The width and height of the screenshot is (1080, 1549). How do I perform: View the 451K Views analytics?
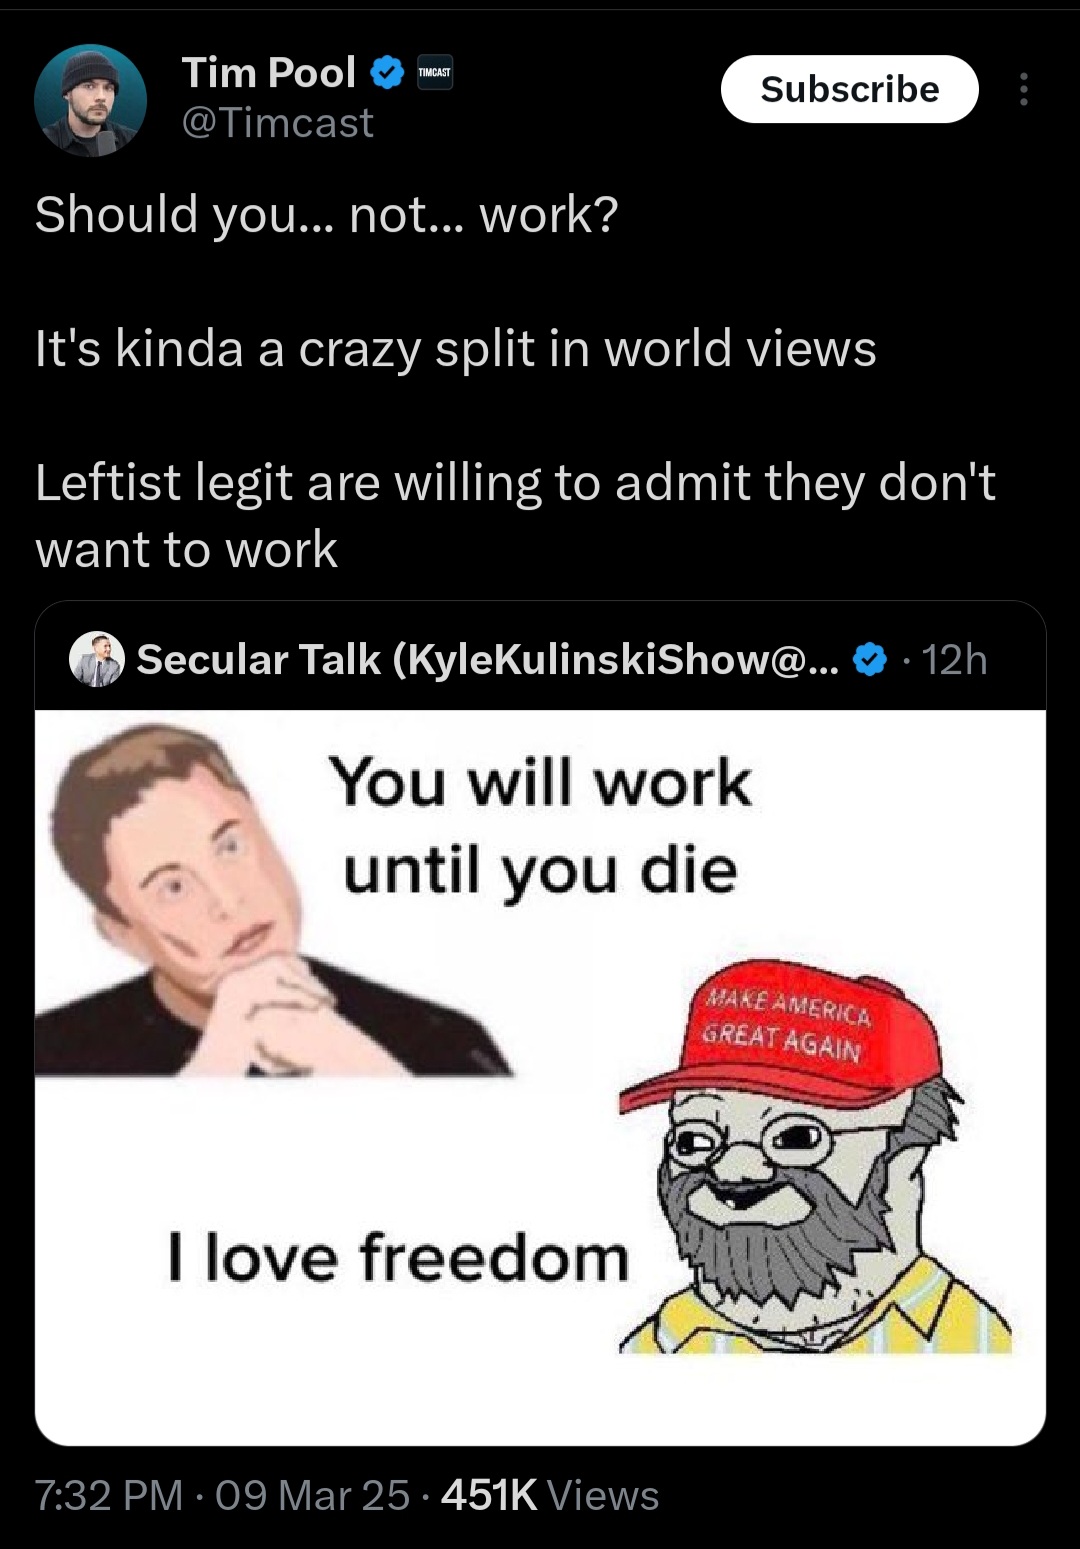click(x=549, y=1496)
